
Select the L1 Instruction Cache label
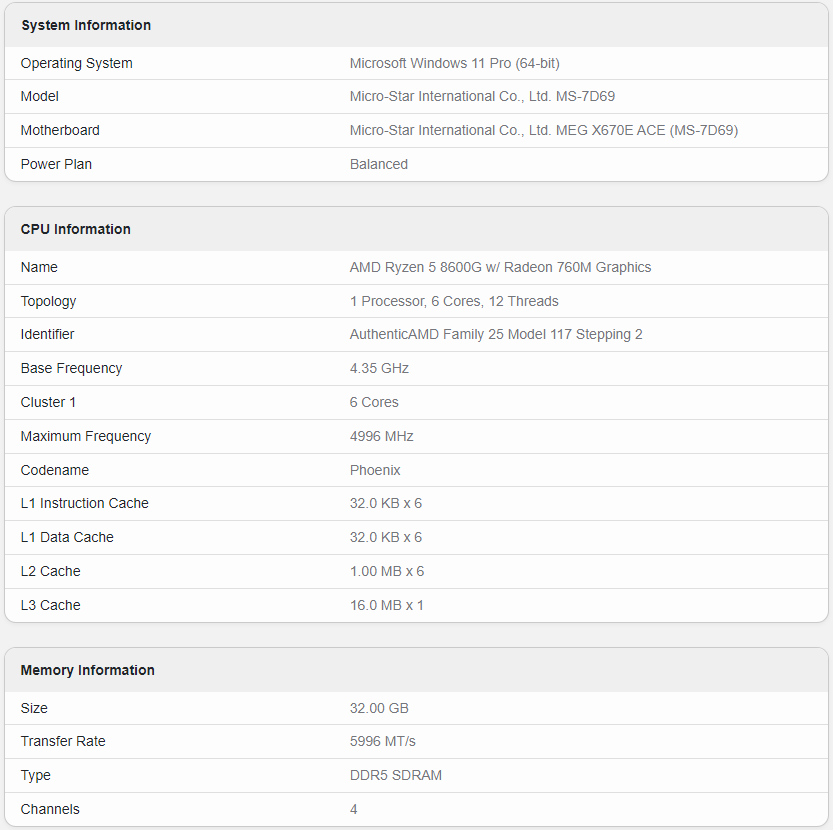tap(85, 503)
